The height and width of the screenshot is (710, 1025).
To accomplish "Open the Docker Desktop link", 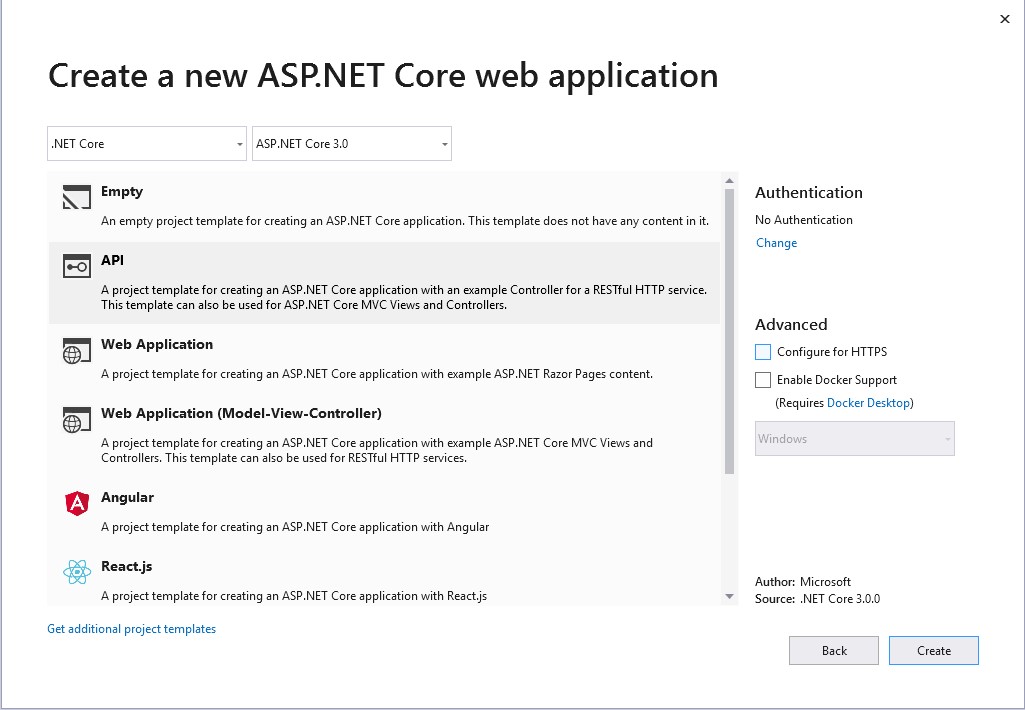I will (868, 403).
